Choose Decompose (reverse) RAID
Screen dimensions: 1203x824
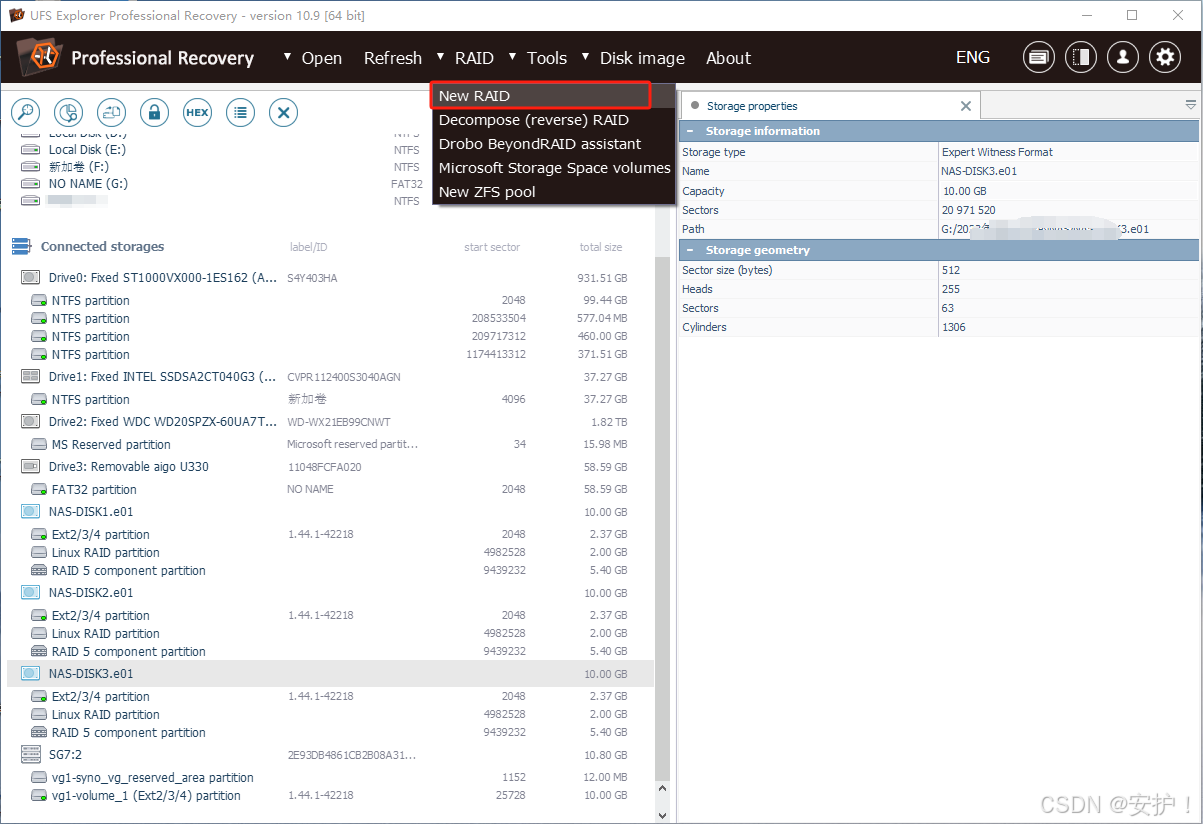[554, 120]
